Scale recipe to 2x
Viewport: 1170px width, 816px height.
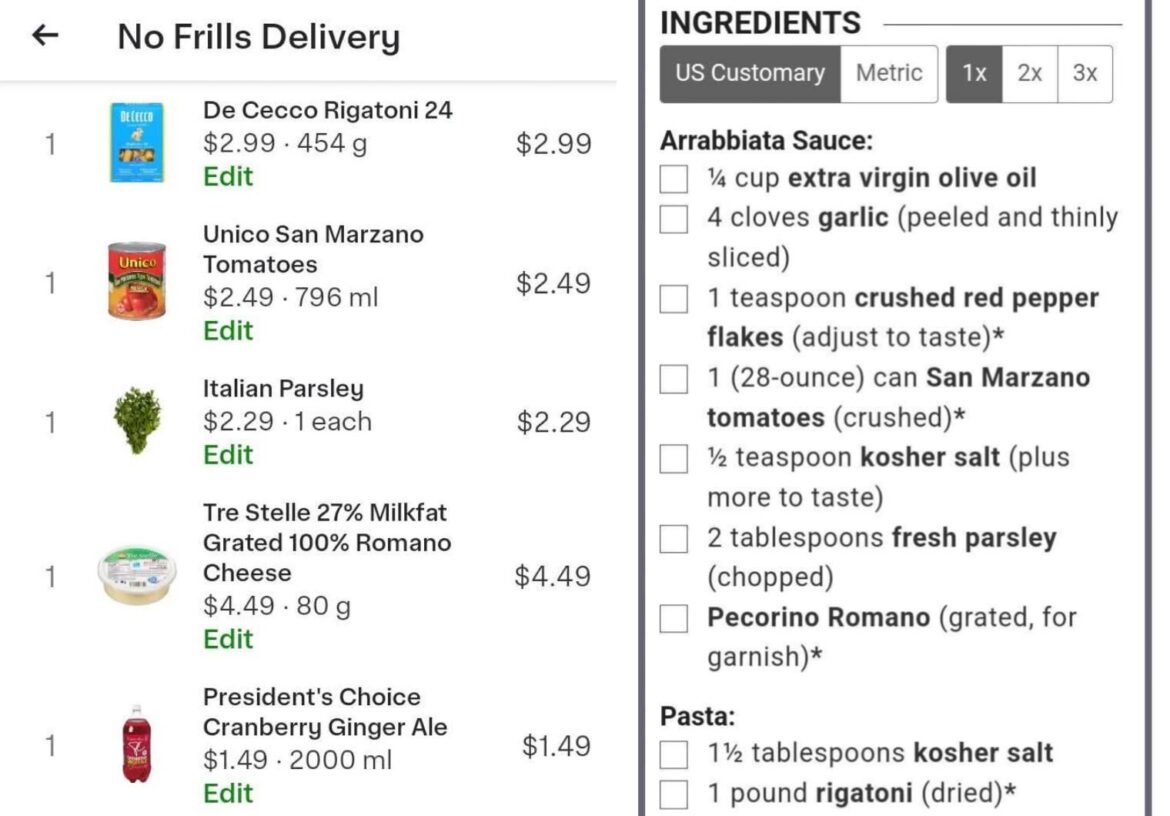1030,73
